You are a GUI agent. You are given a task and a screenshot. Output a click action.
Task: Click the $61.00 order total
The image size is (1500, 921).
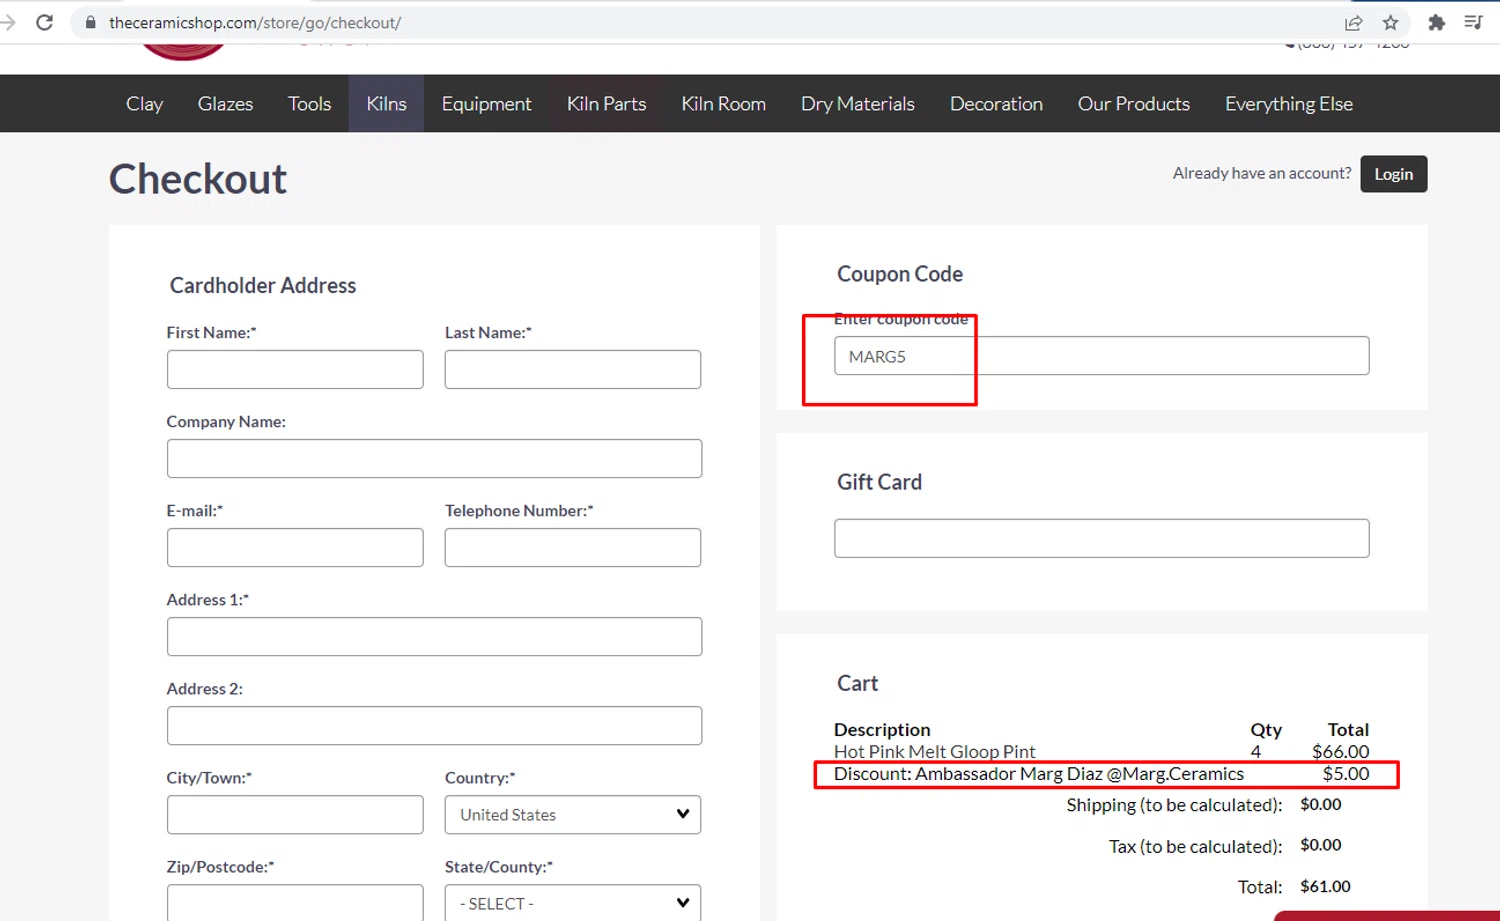point(1325,886)
